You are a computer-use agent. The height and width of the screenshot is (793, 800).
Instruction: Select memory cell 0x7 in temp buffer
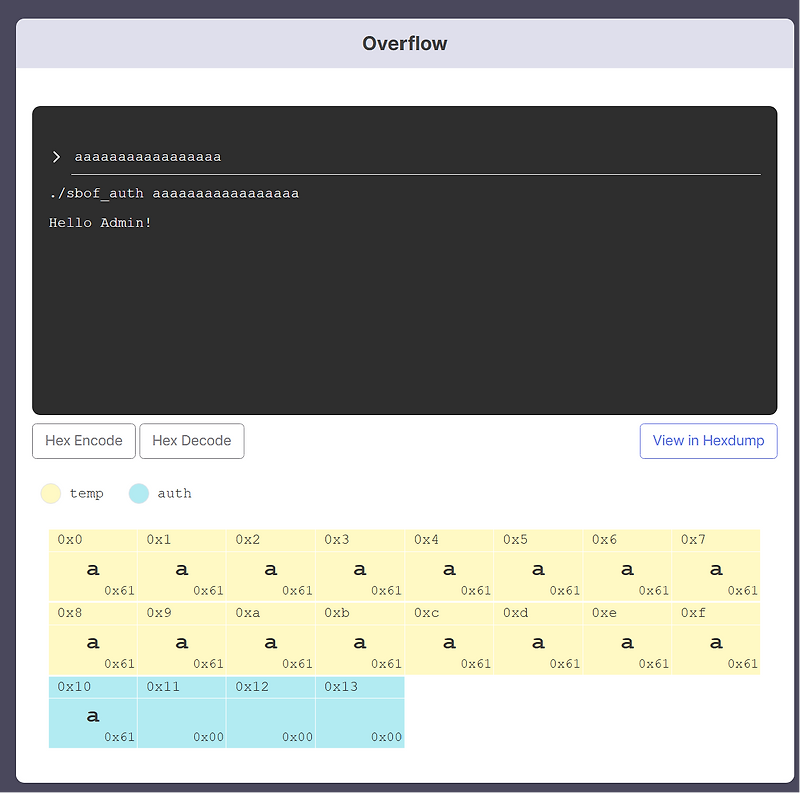point(715,565)
